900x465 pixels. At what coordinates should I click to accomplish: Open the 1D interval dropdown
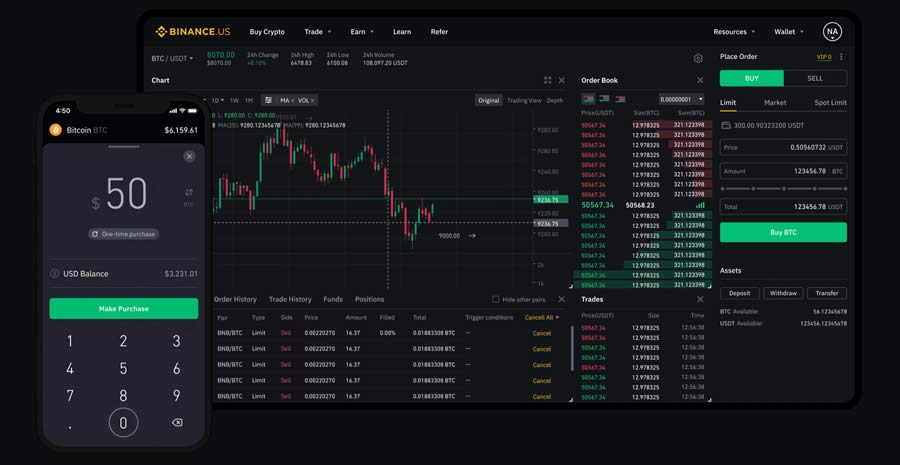click(218, 100)
